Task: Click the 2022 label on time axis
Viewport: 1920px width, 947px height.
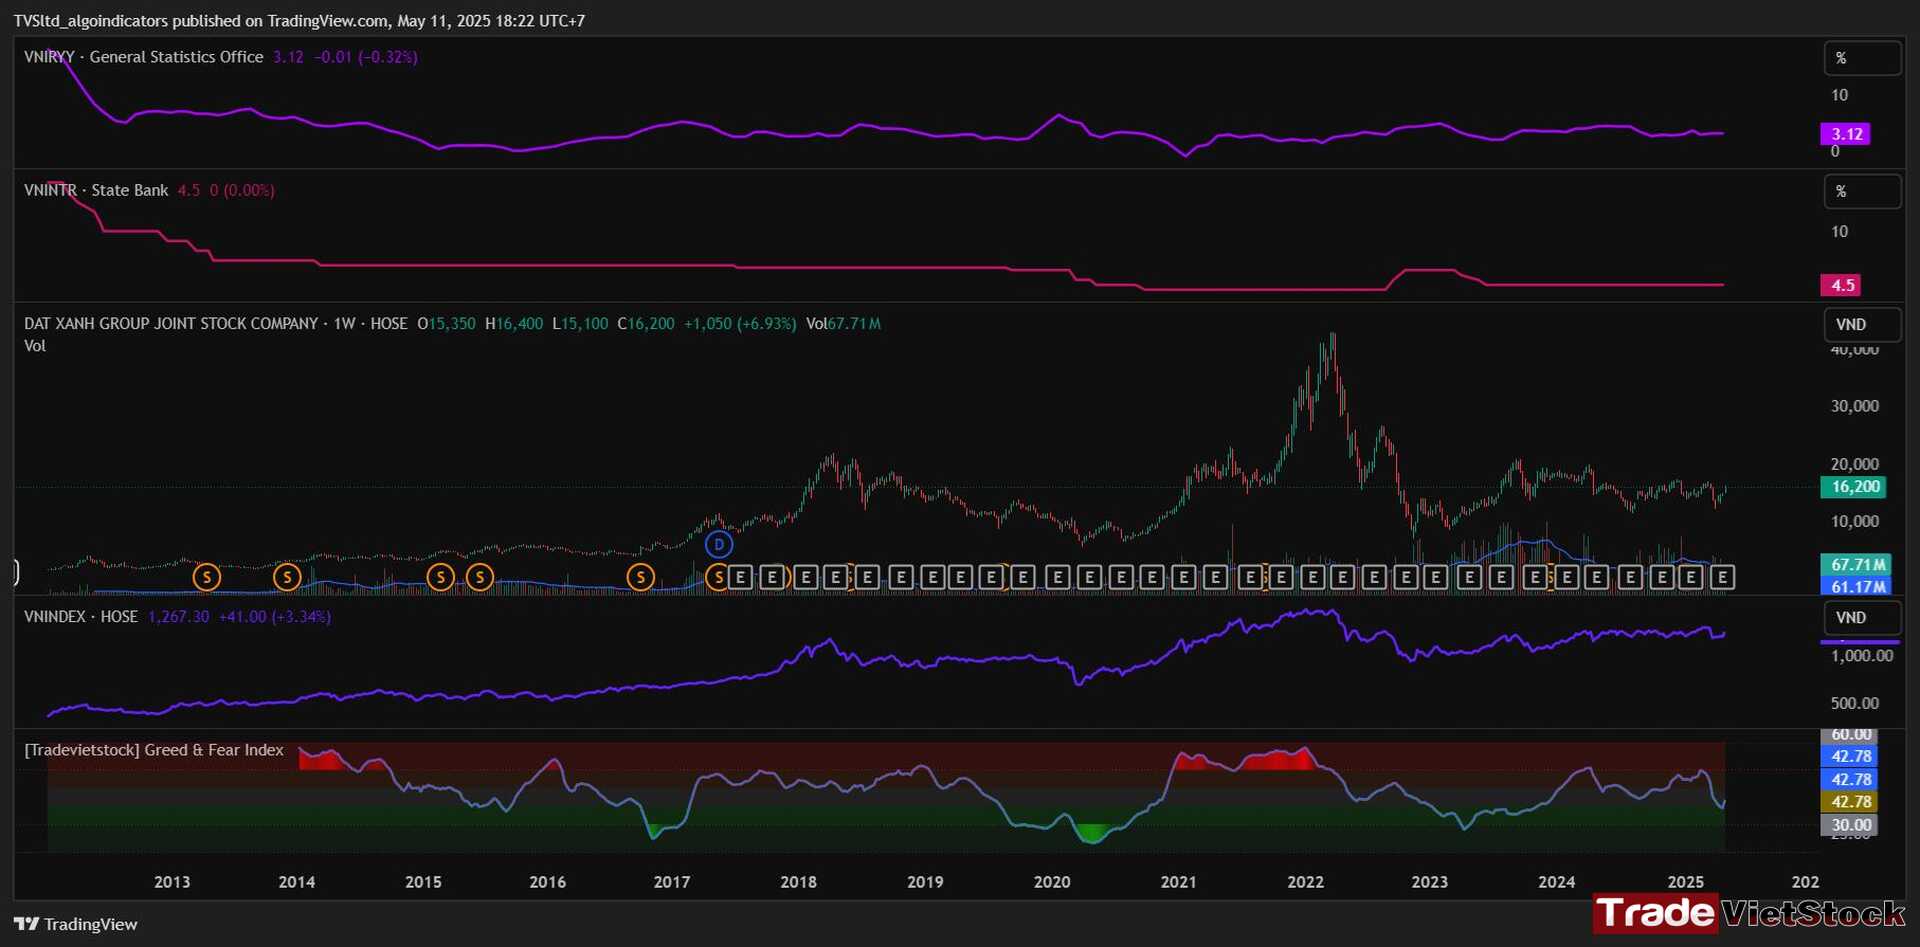Action: click(1305, 882)
